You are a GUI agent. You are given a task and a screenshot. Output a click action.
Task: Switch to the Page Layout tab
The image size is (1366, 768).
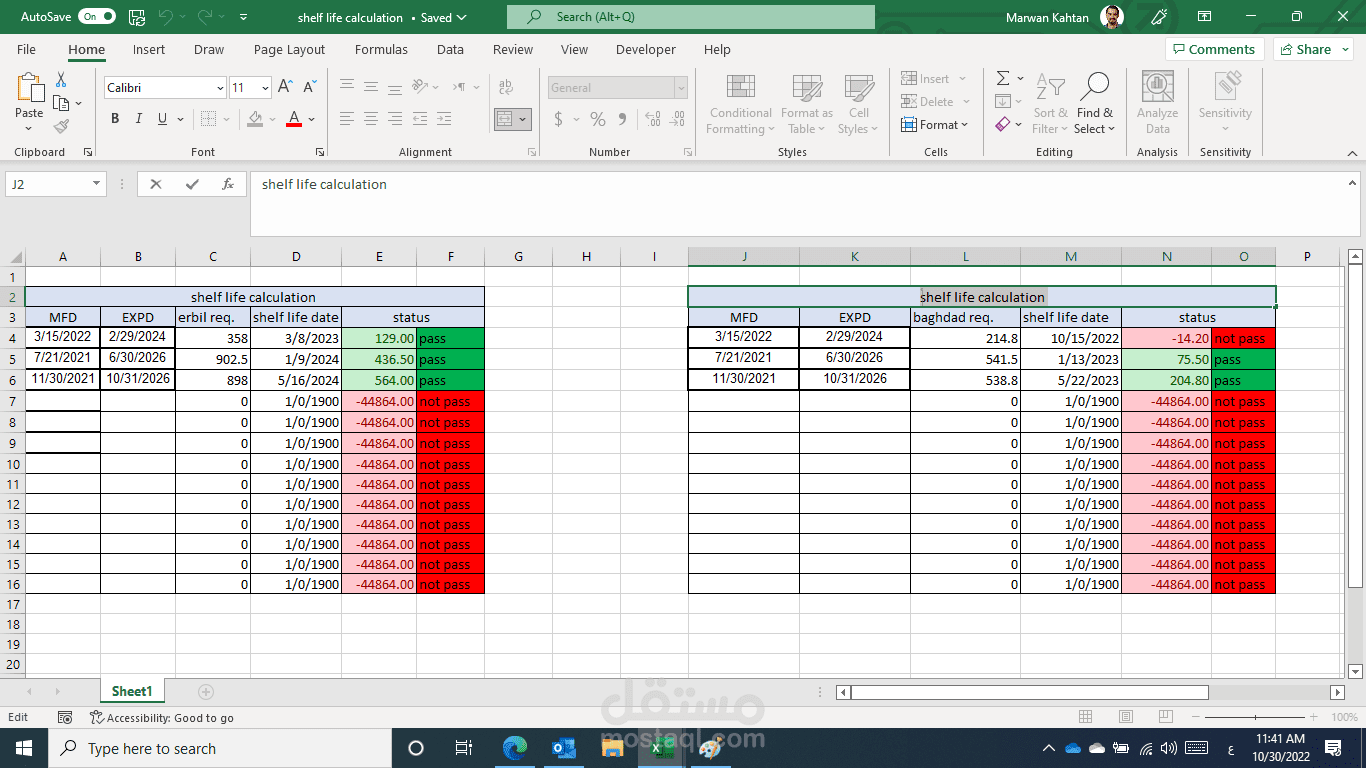click(x=289, y=49)
